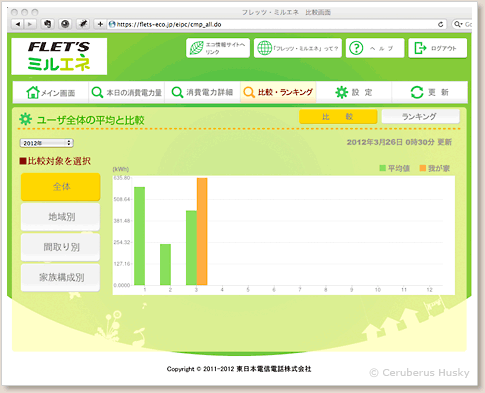Click the gear icon beside ユーザ全体の平均と比較
The height and width of the screenshot is (393, 485).
click(x=26, y=119)
